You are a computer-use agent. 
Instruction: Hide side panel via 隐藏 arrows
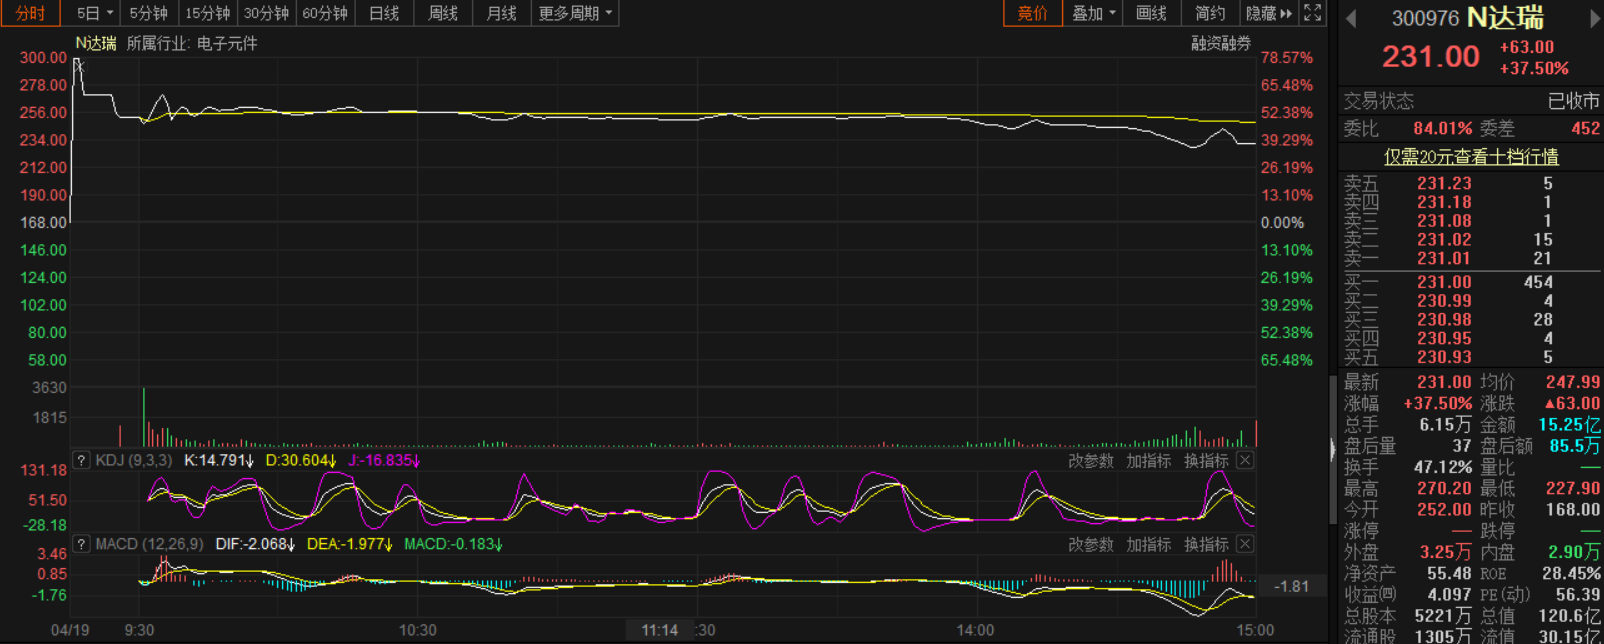point(1268,13)
